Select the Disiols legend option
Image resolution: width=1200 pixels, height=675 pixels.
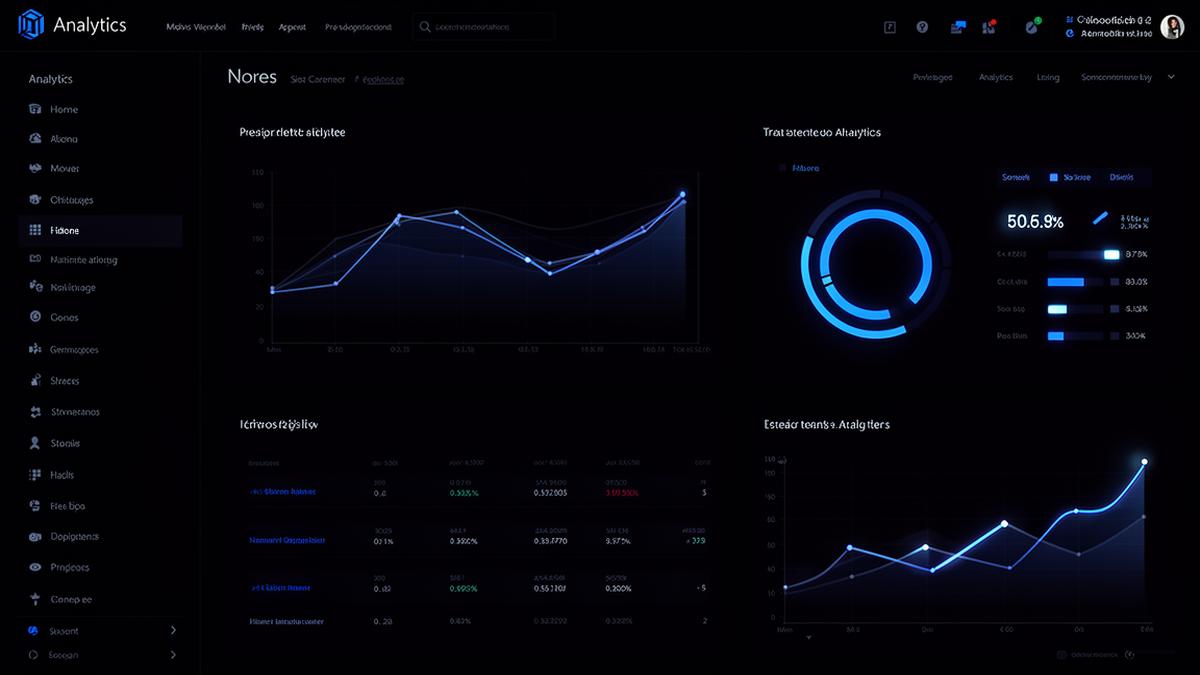pyautogui.click(x=1122, y=177)
